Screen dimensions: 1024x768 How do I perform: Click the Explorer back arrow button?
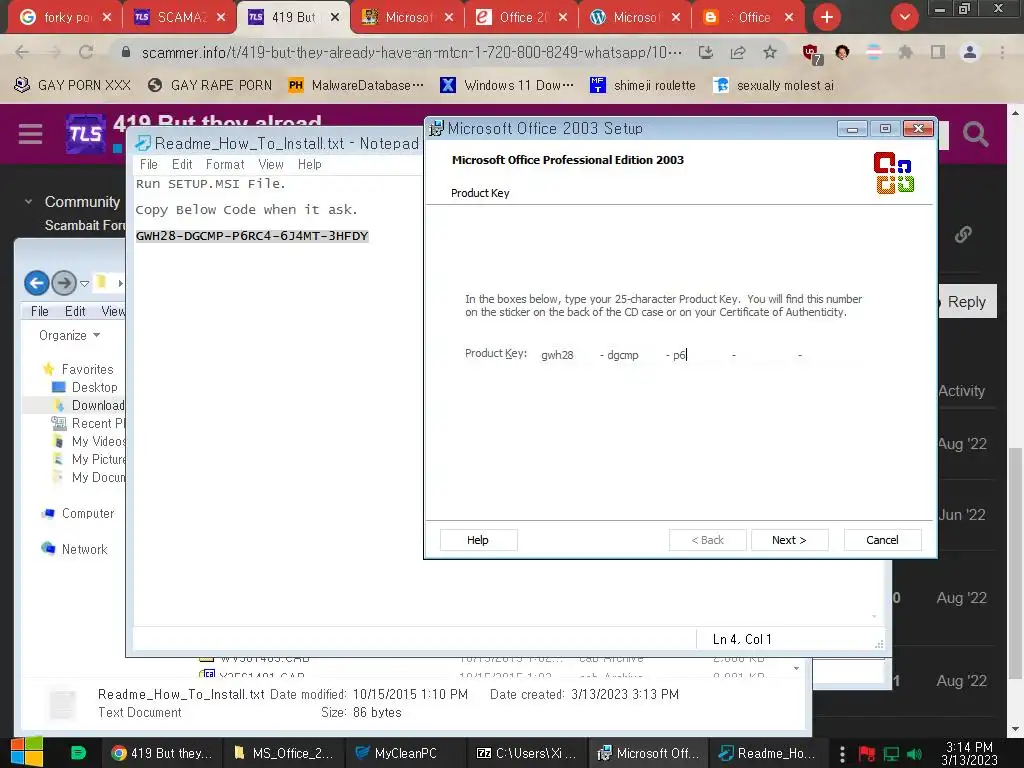click(x=37, y=283)
